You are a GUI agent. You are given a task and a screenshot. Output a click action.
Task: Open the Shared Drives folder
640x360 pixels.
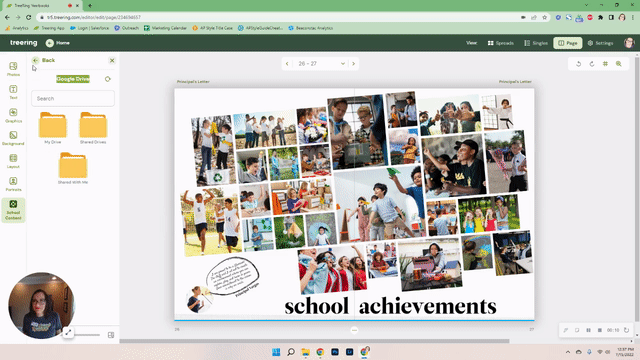point(93,128)
